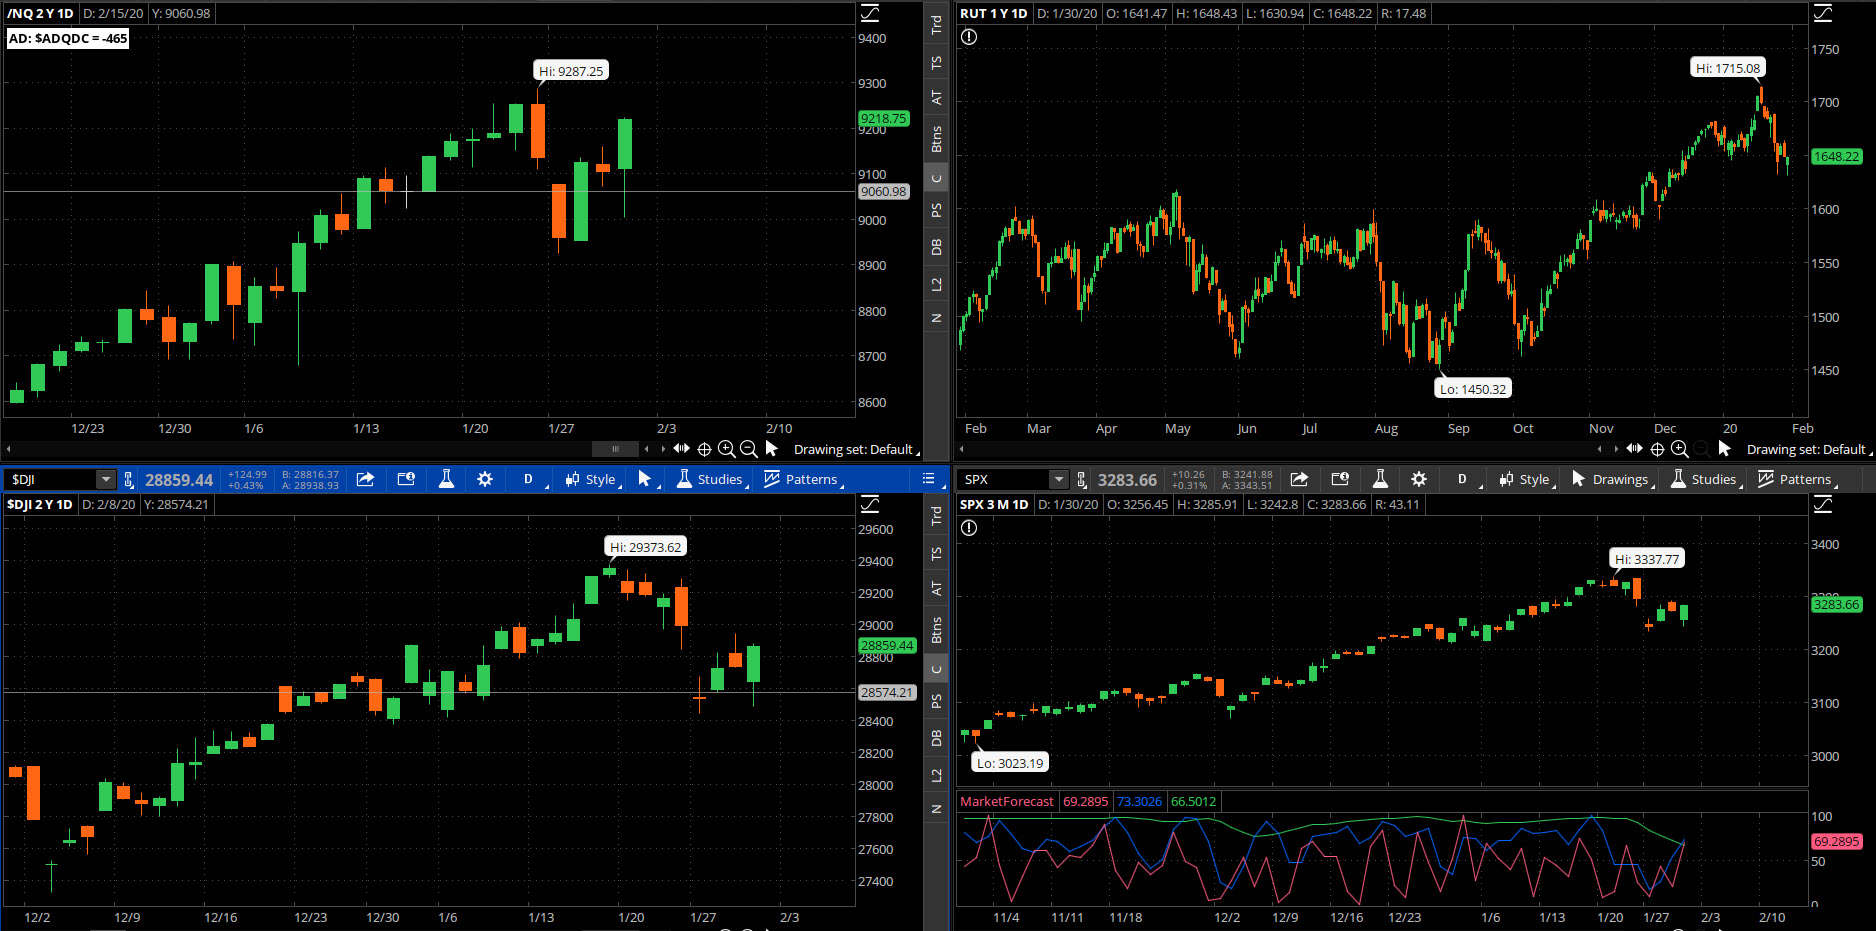
Task: Open the Patterns menu in the SPX toolbar
Action: [1797, 479]
